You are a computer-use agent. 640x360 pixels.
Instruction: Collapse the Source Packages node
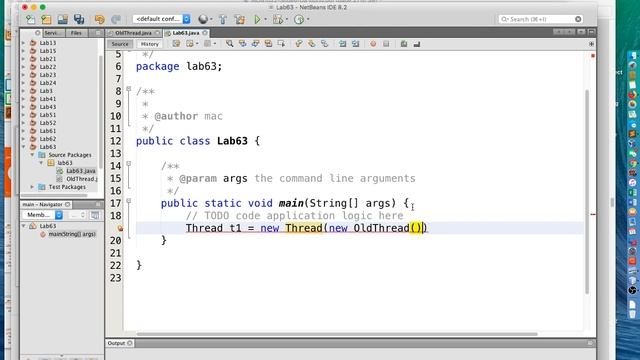point(32,155)
